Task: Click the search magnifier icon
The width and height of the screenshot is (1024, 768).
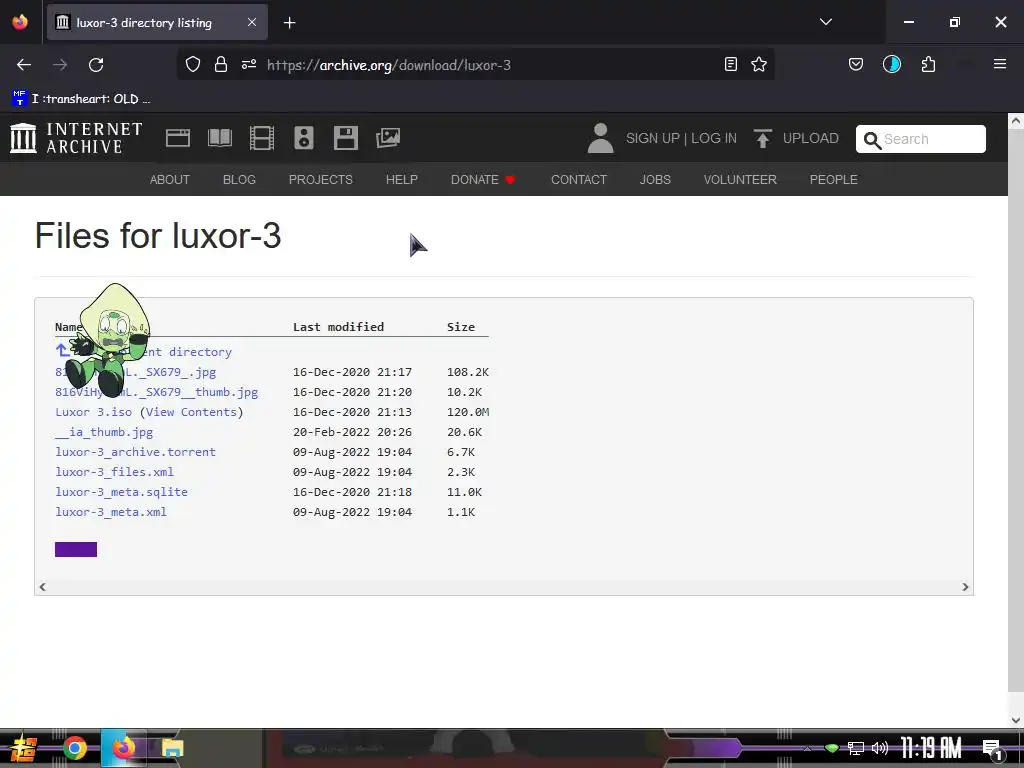Action: [x=872, y=140]
